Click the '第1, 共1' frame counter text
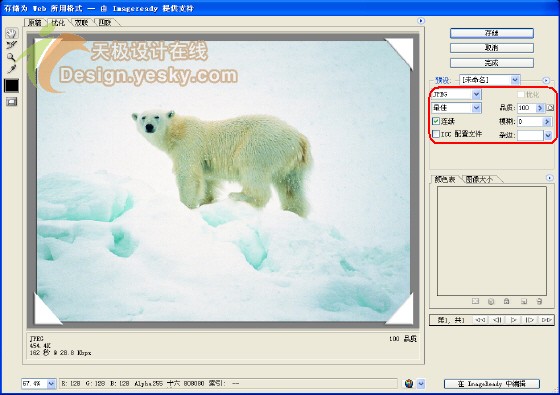Viewport: 560px width, 395px height. coord(451,320)
